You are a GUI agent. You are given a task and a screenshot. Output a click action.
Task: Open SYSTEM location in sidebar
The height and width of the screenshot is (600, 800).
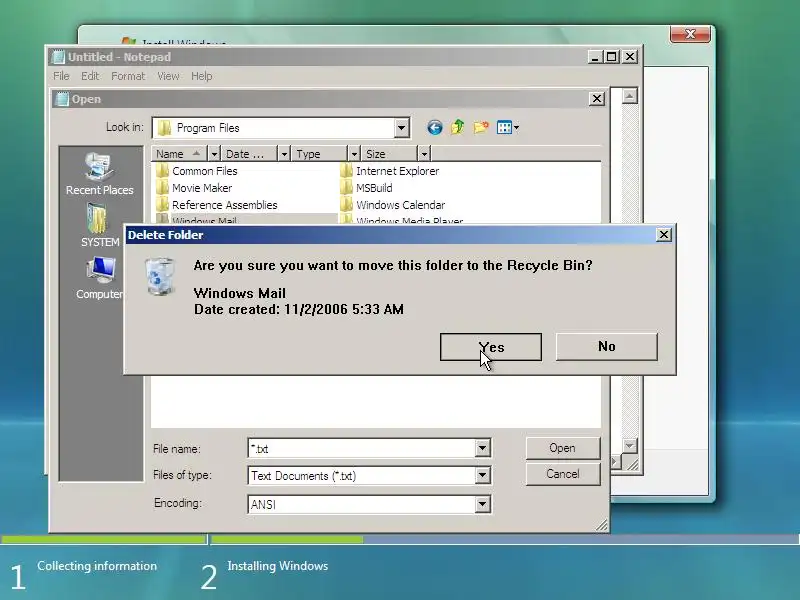pyautogui.click(x=99, y=225)
